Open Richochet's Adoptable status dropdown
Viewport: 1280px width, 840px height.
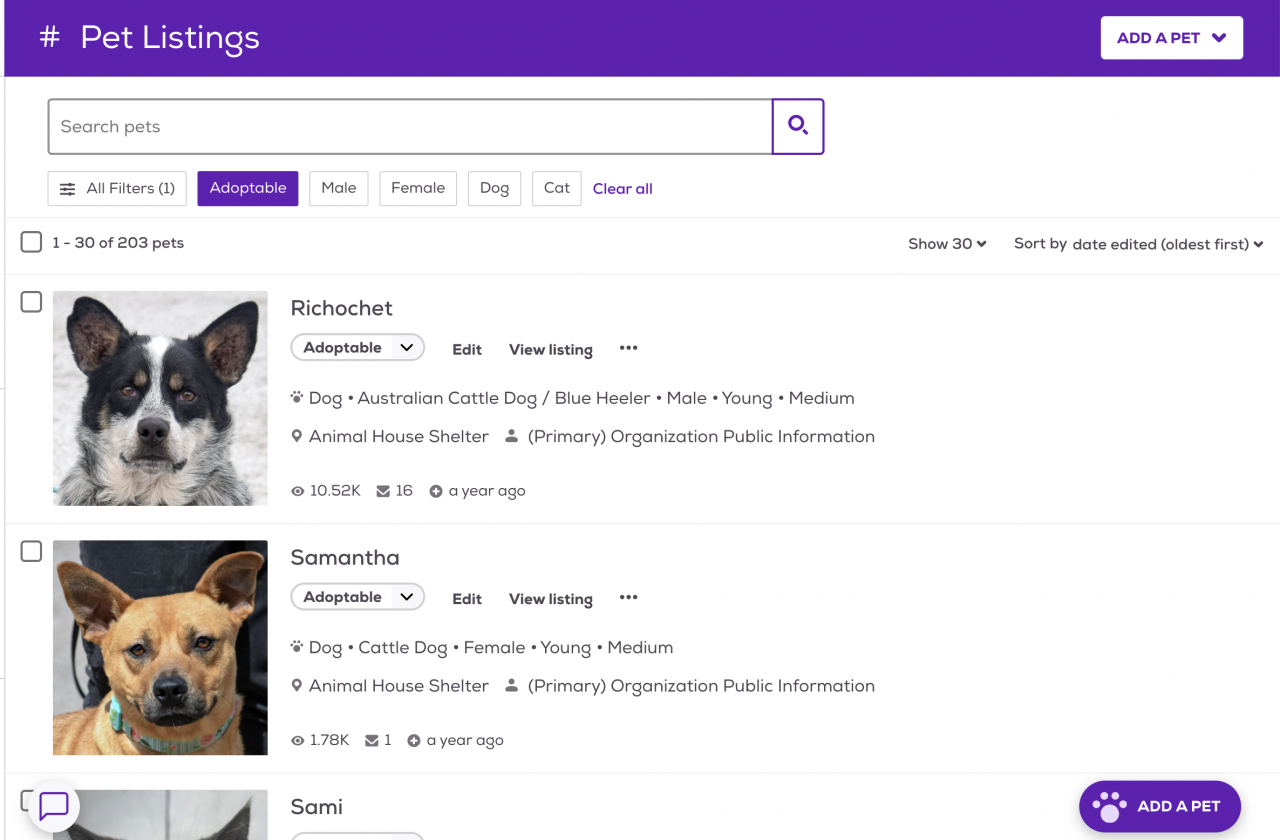tap(357, 348)
